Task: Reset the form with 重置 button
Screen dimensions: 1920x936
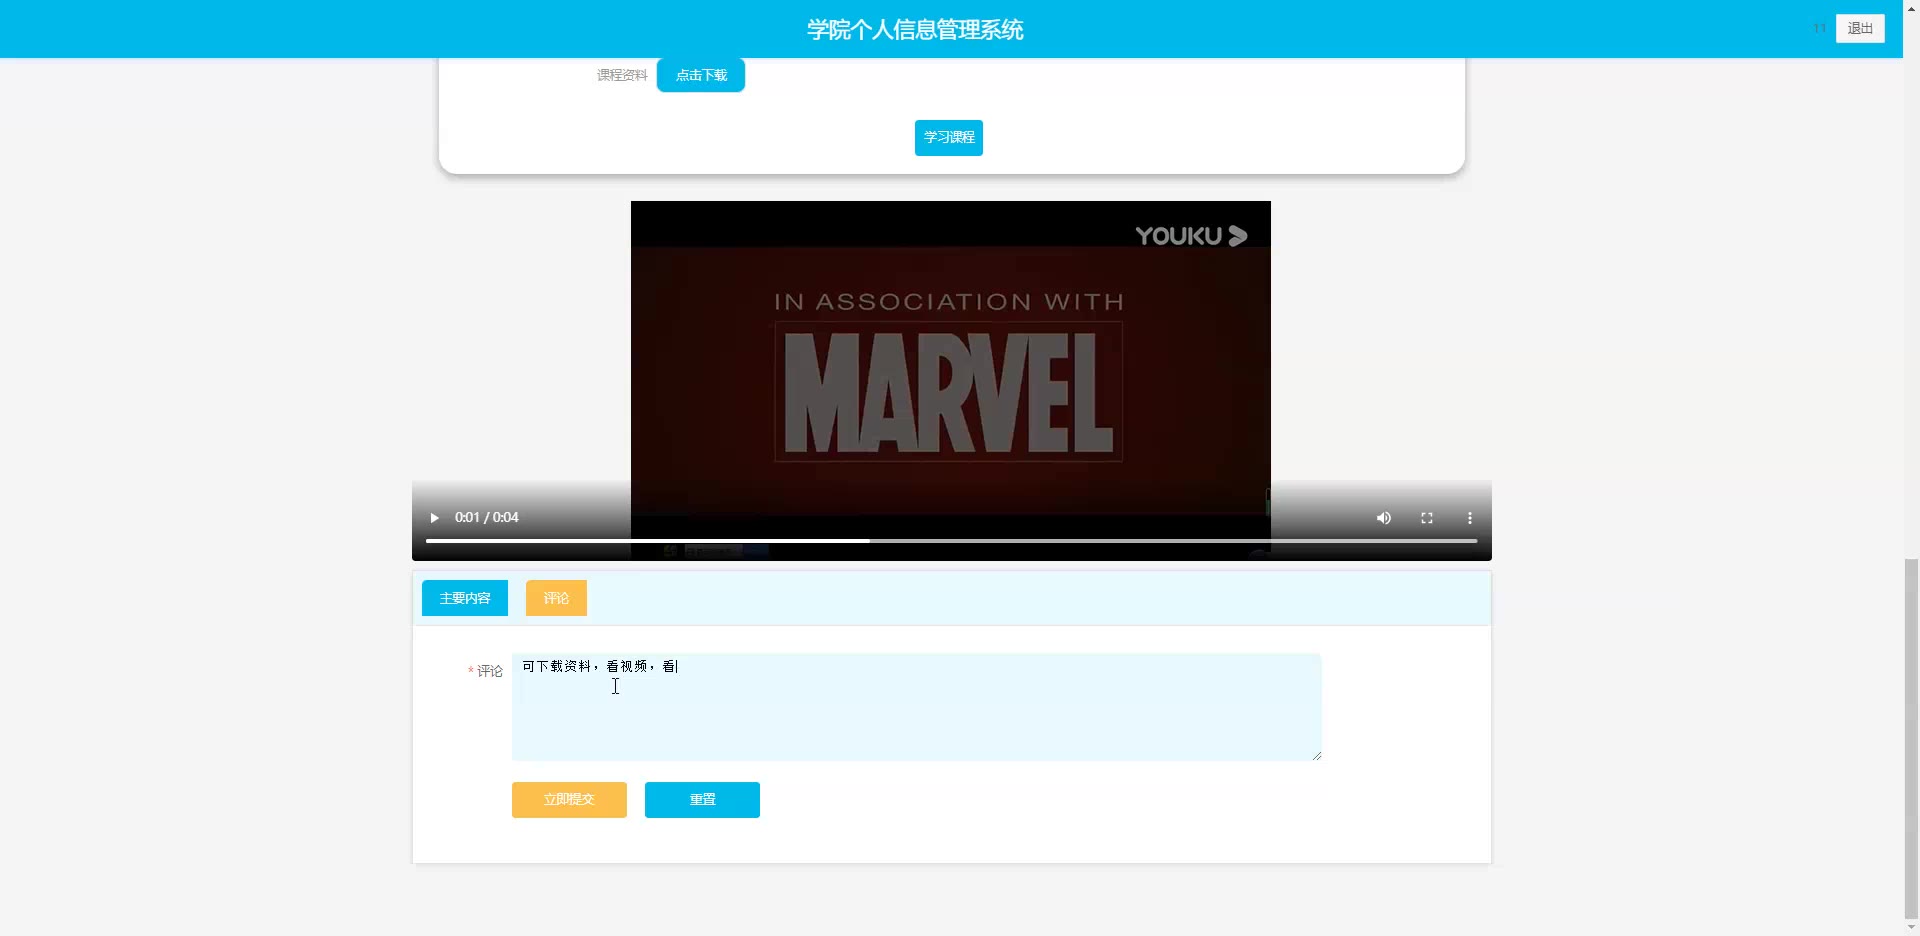Action: [702, 800]
